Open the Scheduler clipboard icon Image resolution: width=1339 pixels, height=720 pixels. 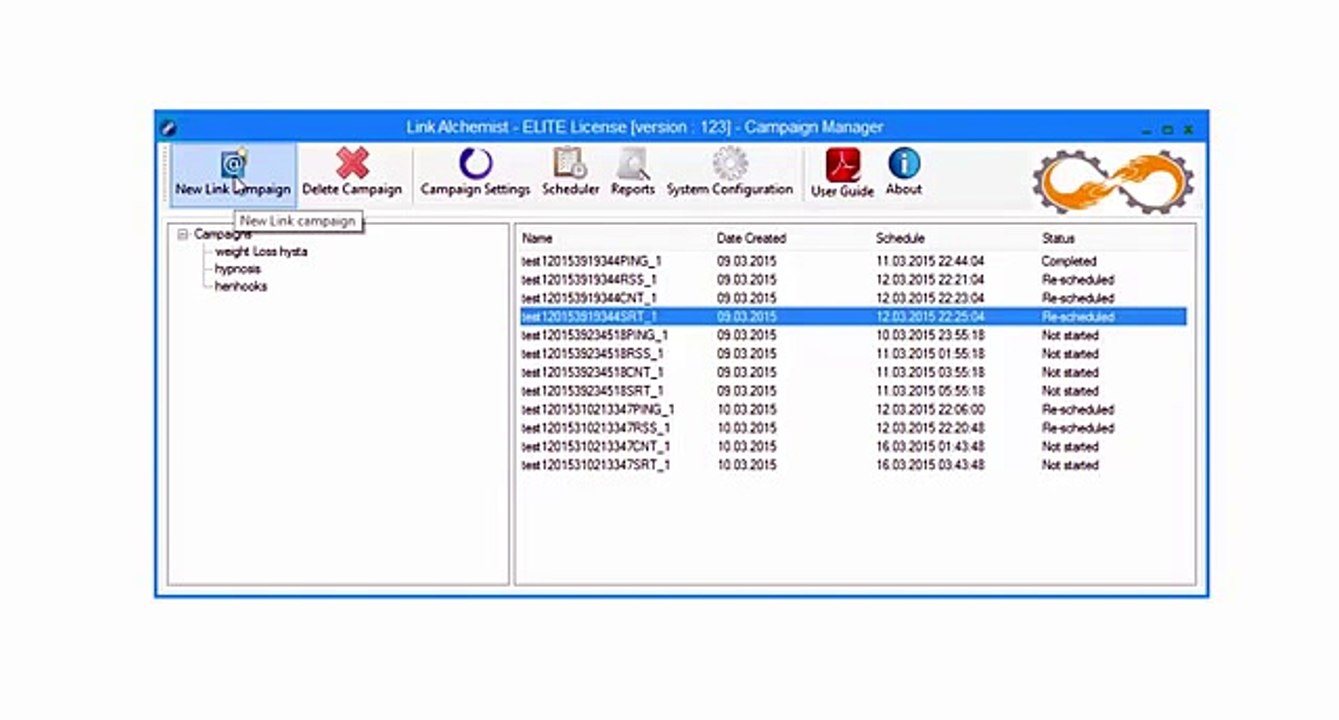570,164
